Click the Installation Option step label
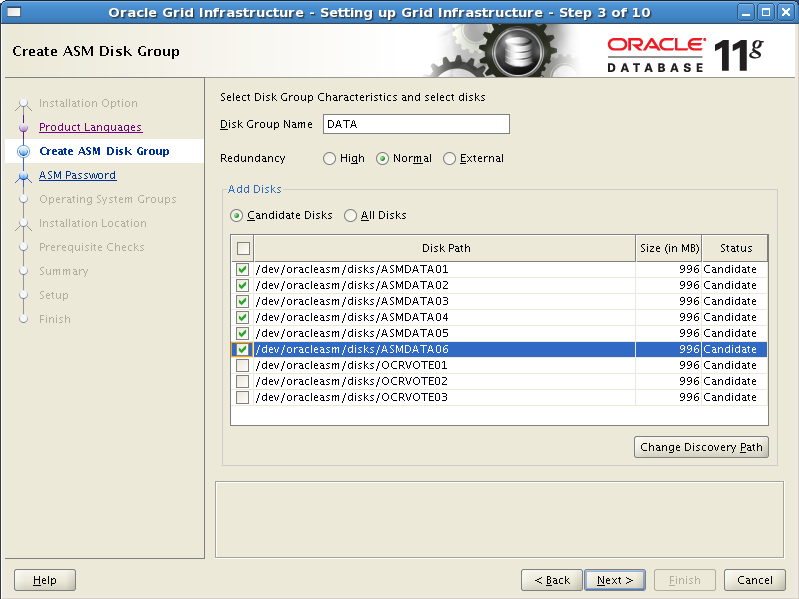799x599 pixels. point(88,103)
